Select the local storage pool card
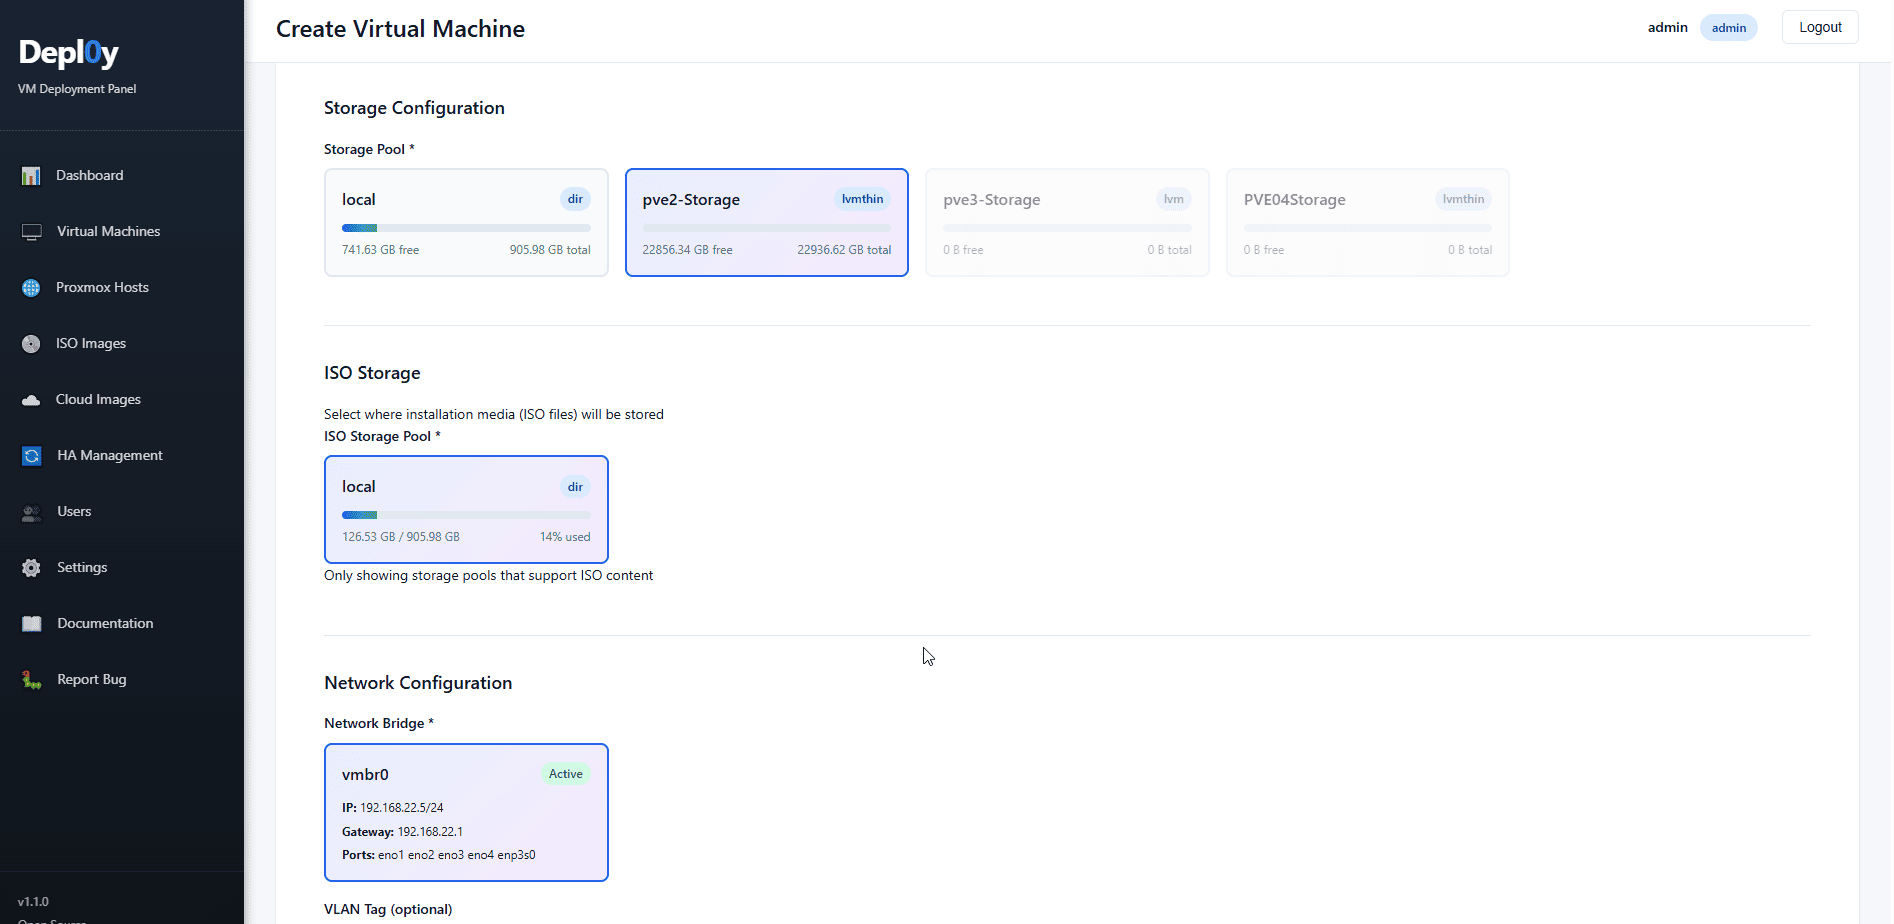Image resolution: width=1894 pixels, height=924 pixels. pos(466,222)
